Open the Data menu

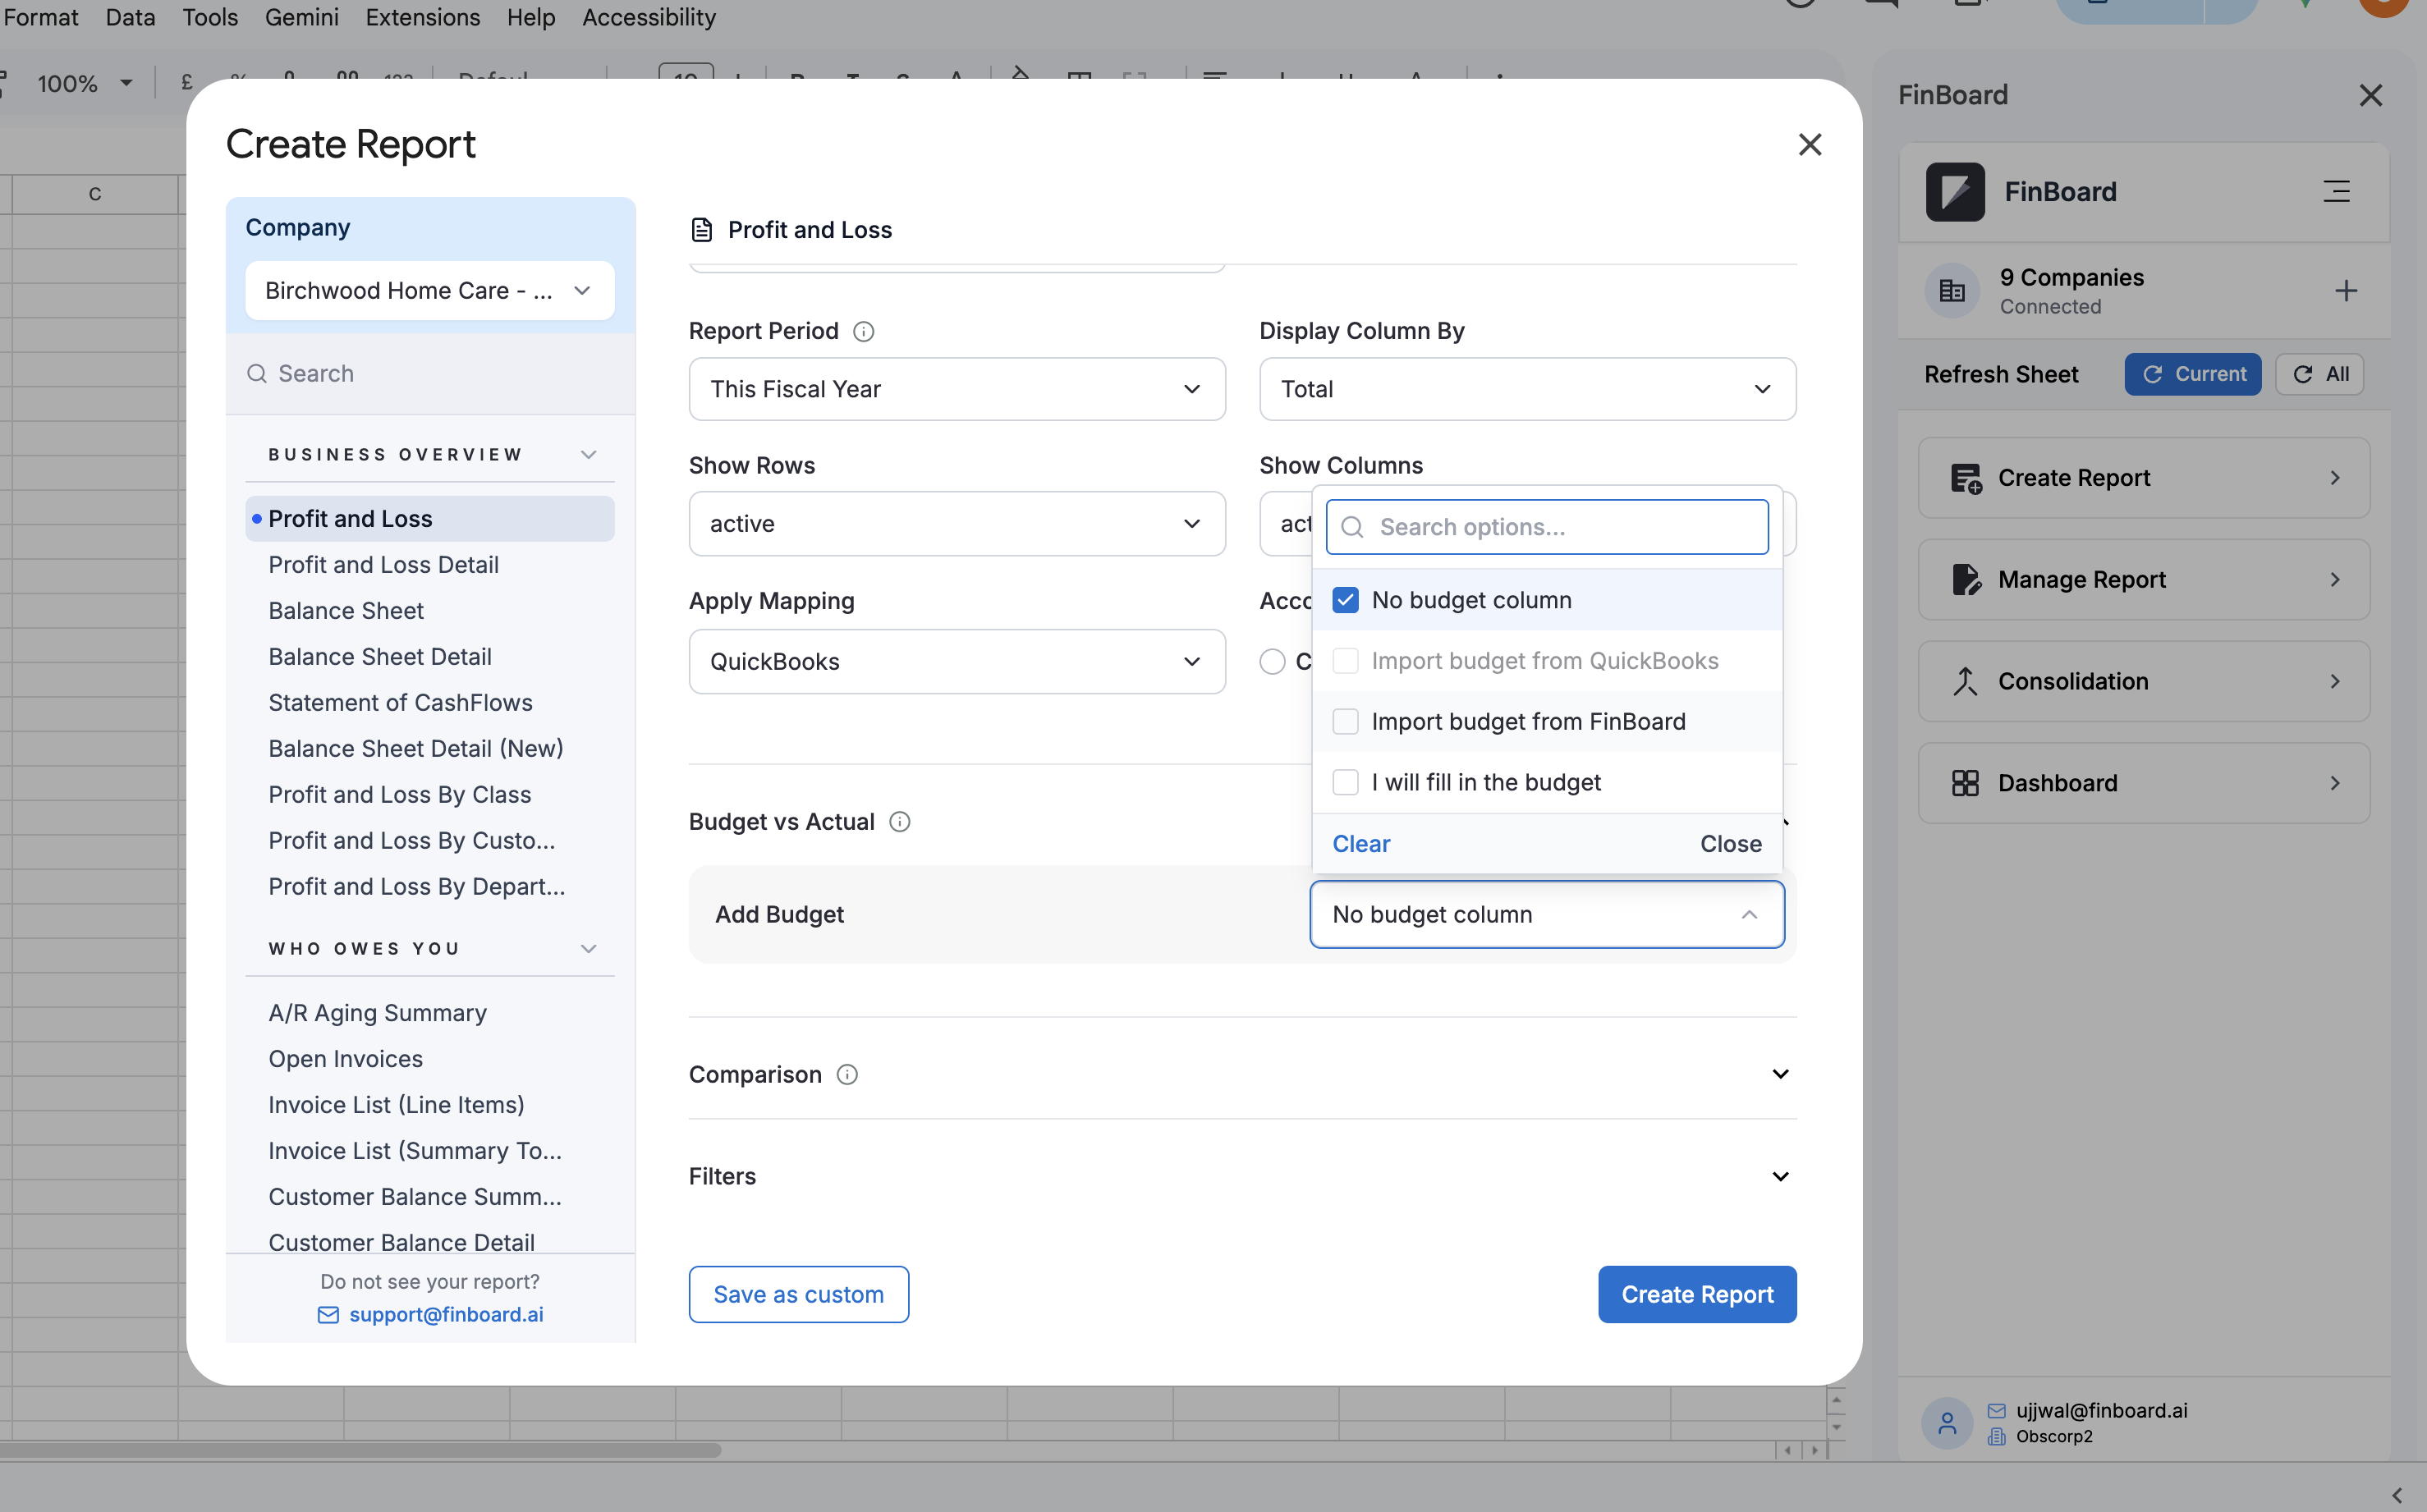130,18
